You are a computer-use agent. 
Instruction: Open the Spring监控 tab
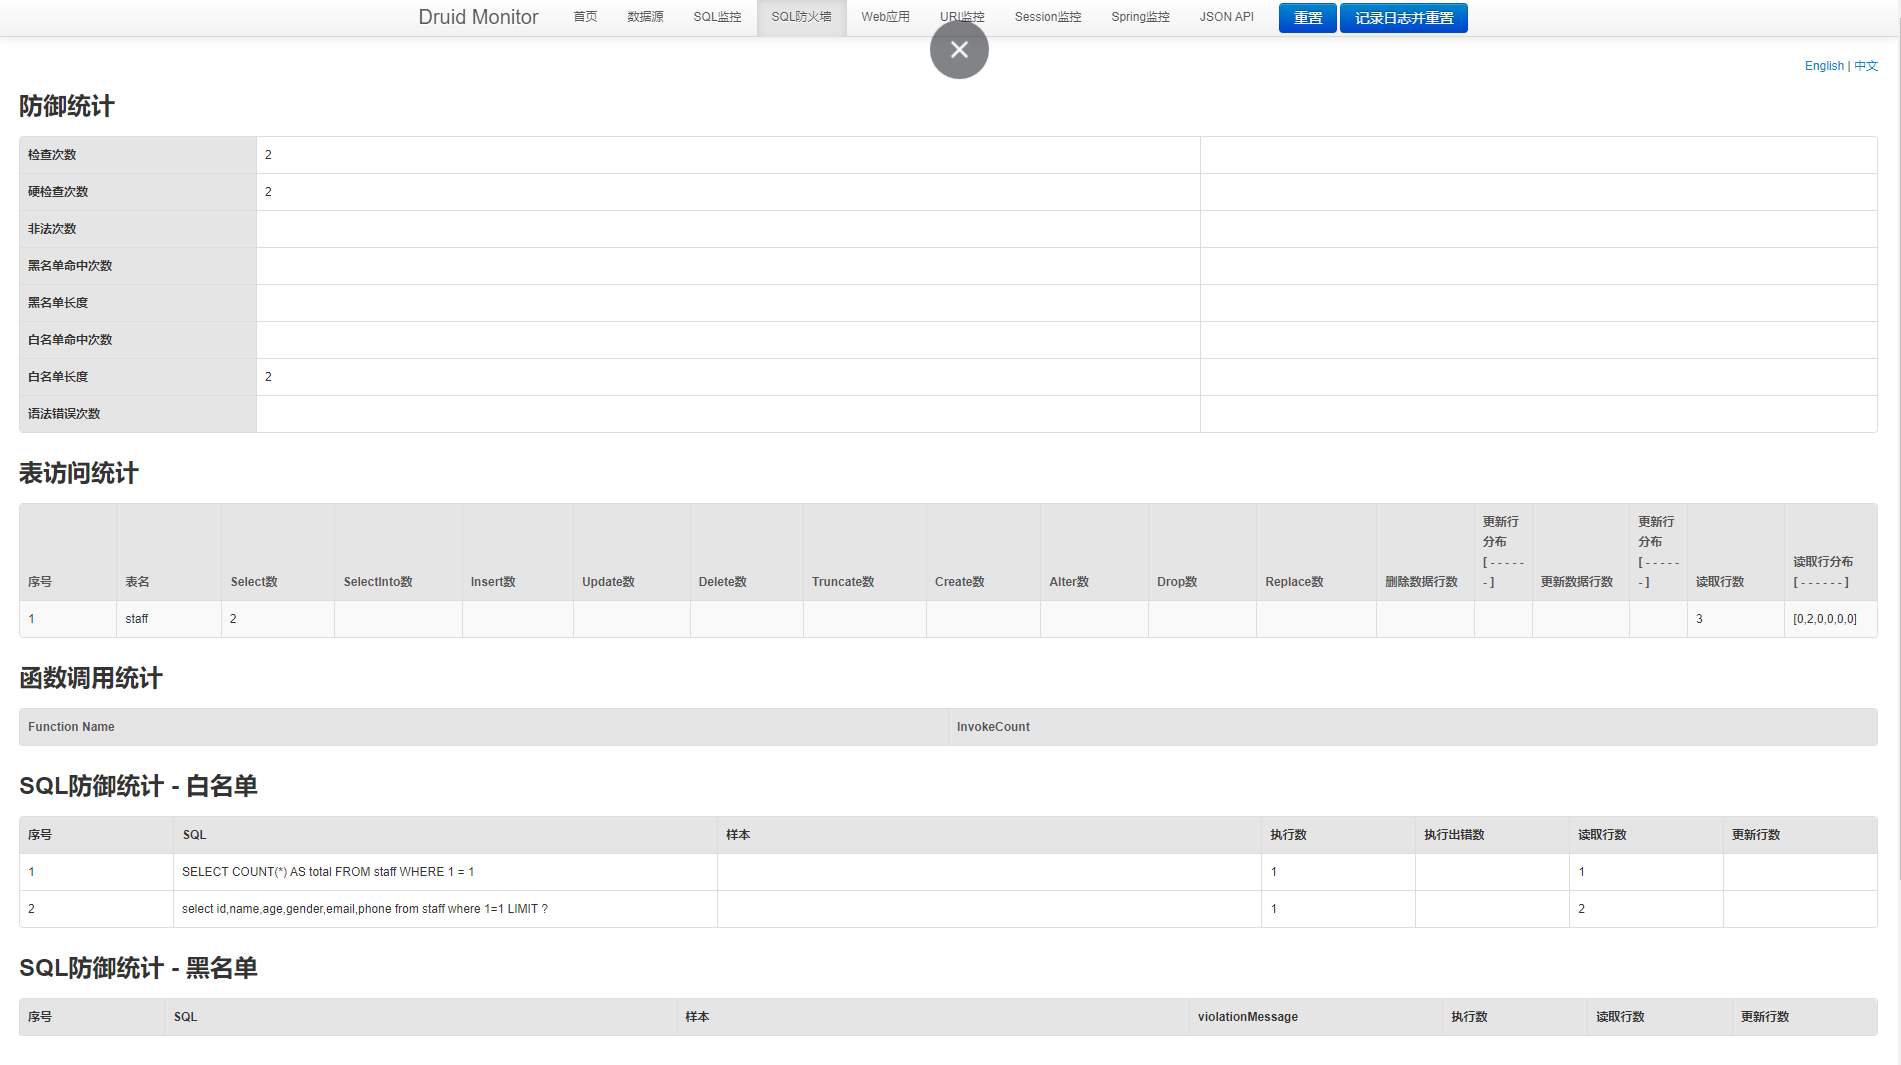click(x=1140, y=17)
